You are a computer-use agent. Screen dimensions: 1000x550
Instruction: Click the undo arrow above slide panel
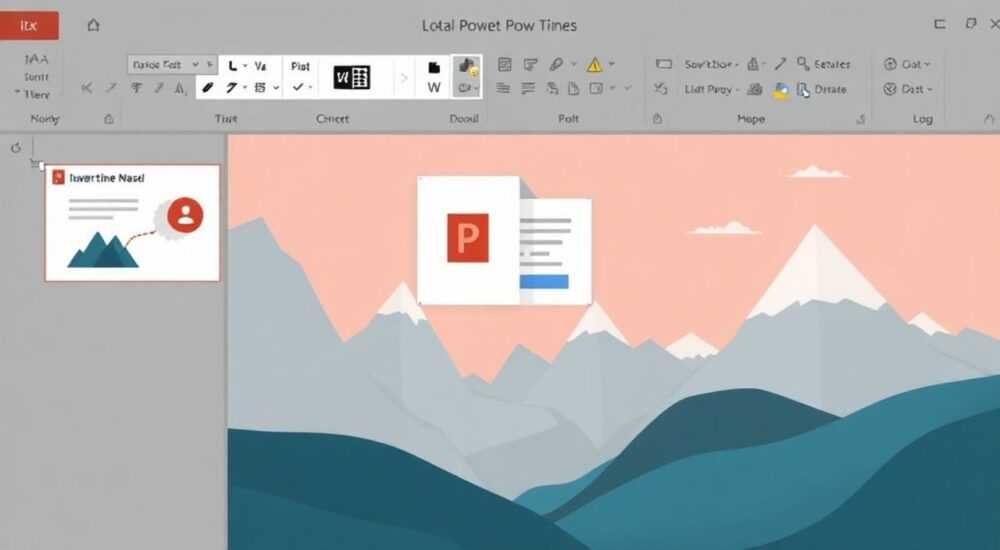tap(16, 148)
